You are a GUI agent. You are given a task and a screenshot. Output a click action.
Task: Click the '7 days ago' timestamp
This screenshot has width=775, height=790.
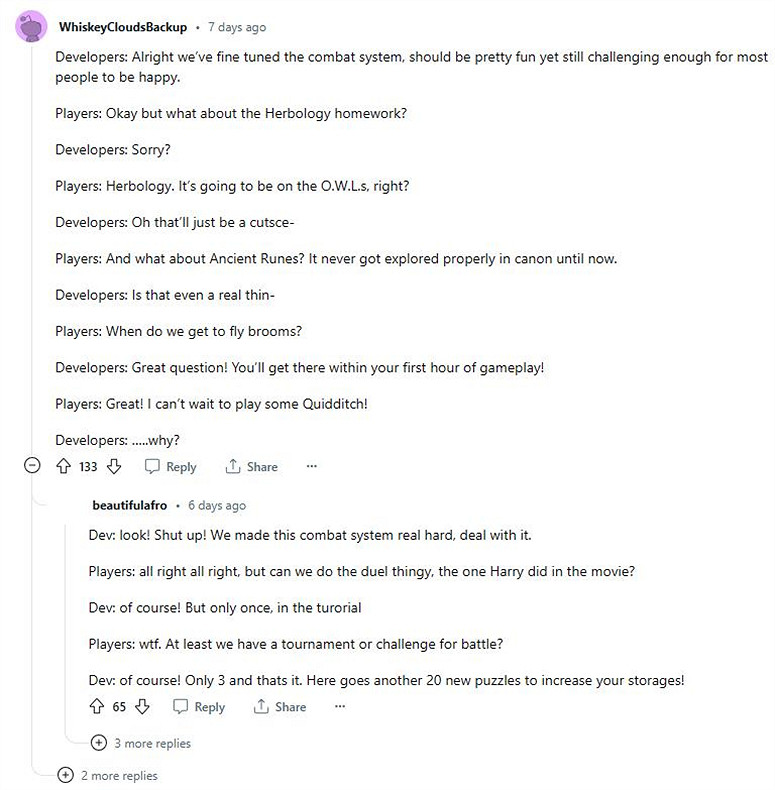click(237, 27)
